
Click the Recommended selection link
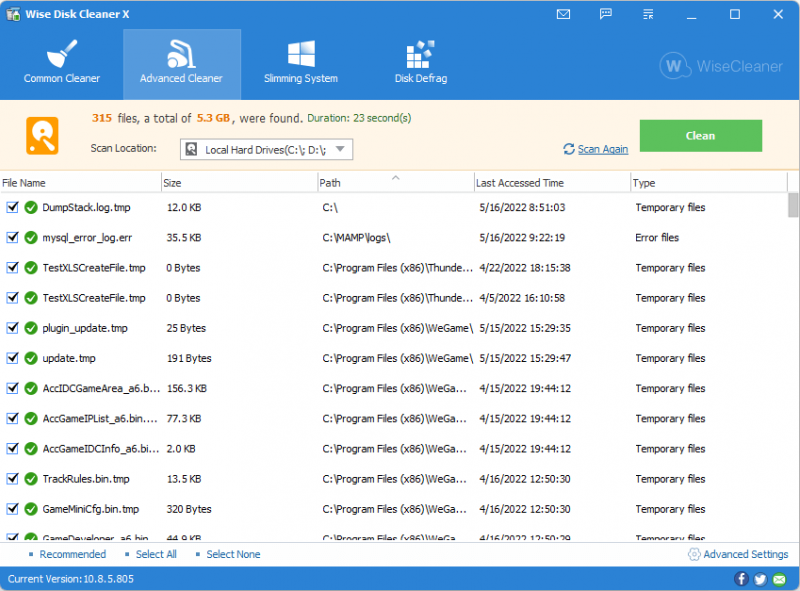tap(73, 554)
